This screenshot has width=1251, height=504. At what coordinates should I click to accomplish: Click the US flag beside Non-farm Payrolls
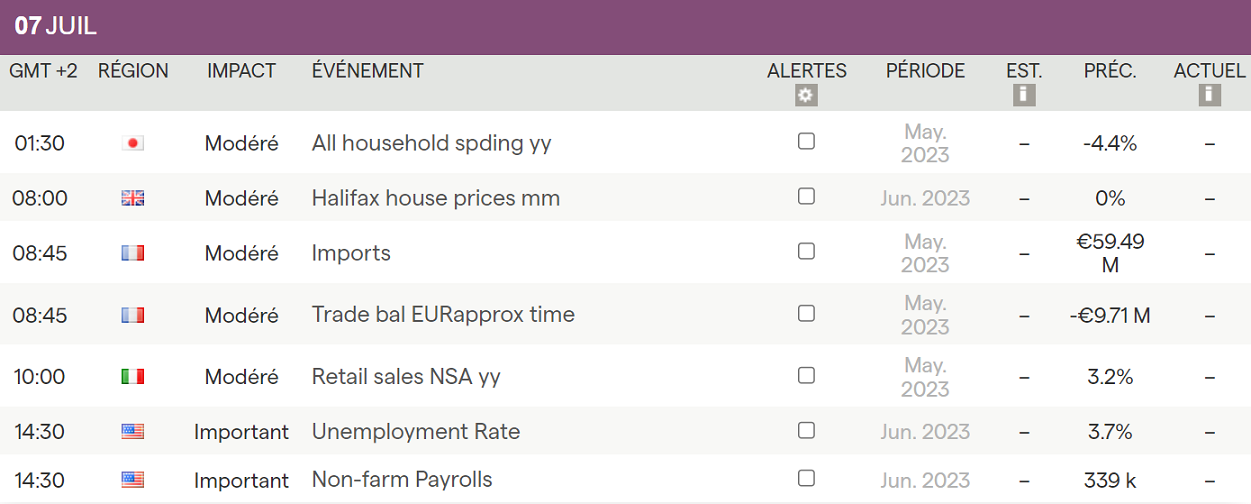pos(132,480)
